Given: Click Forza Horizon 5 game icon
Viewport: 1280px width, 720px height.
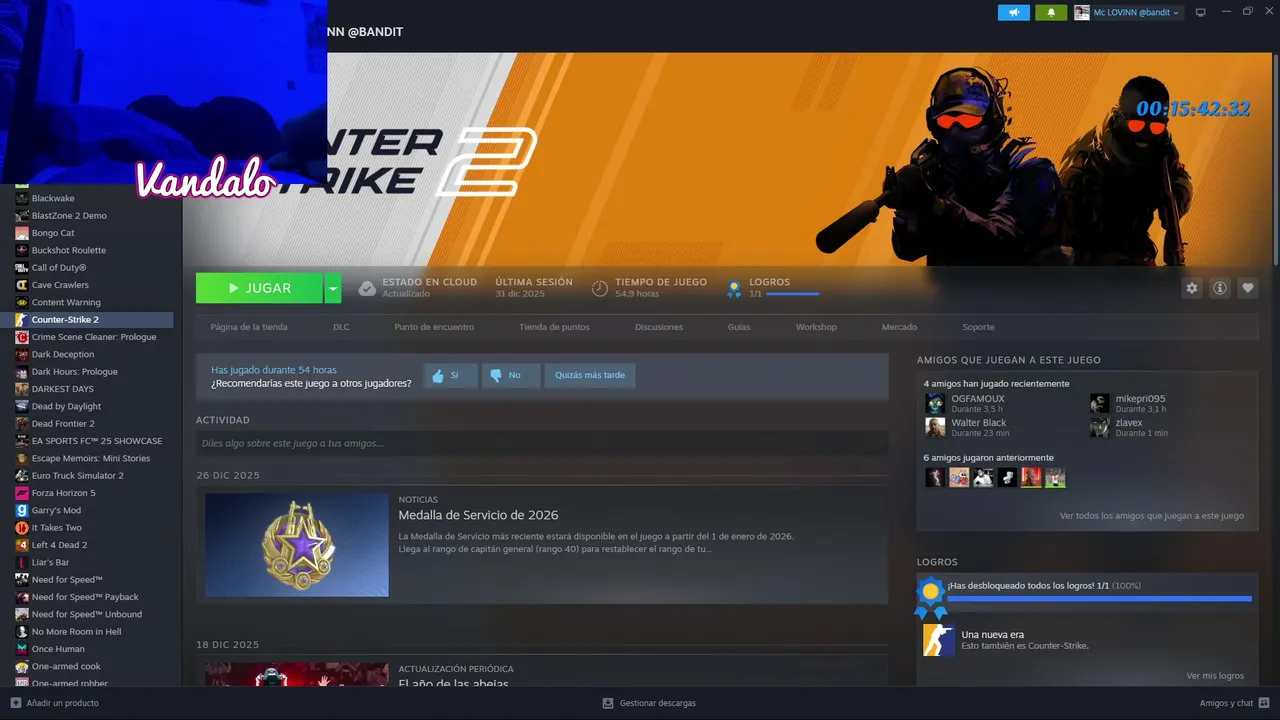Looking at the screenshot, I should coord(22,493).
